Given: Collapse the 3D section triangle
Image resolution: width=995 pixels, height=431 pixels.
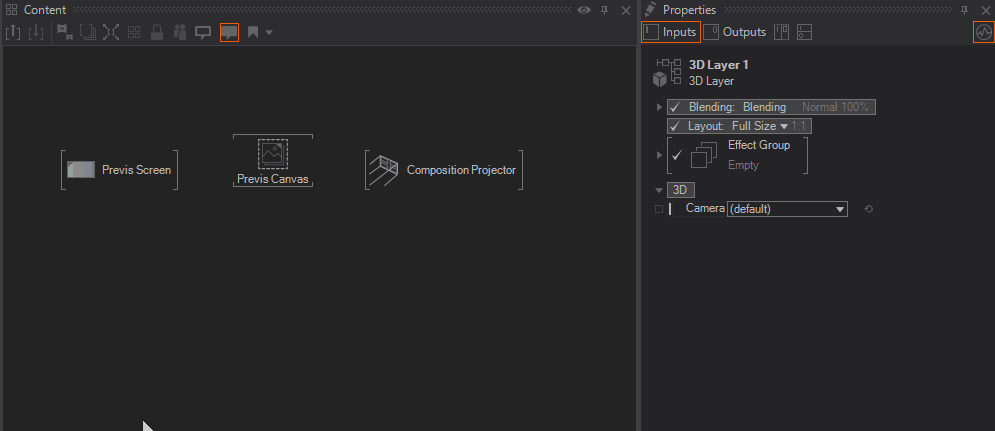Looking at the screenshot, I should point(658,190).
